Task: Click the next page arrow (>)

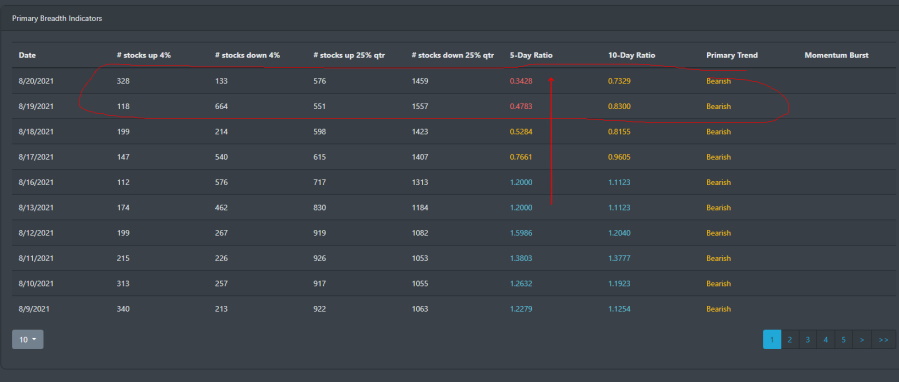Action: [862, 340]
